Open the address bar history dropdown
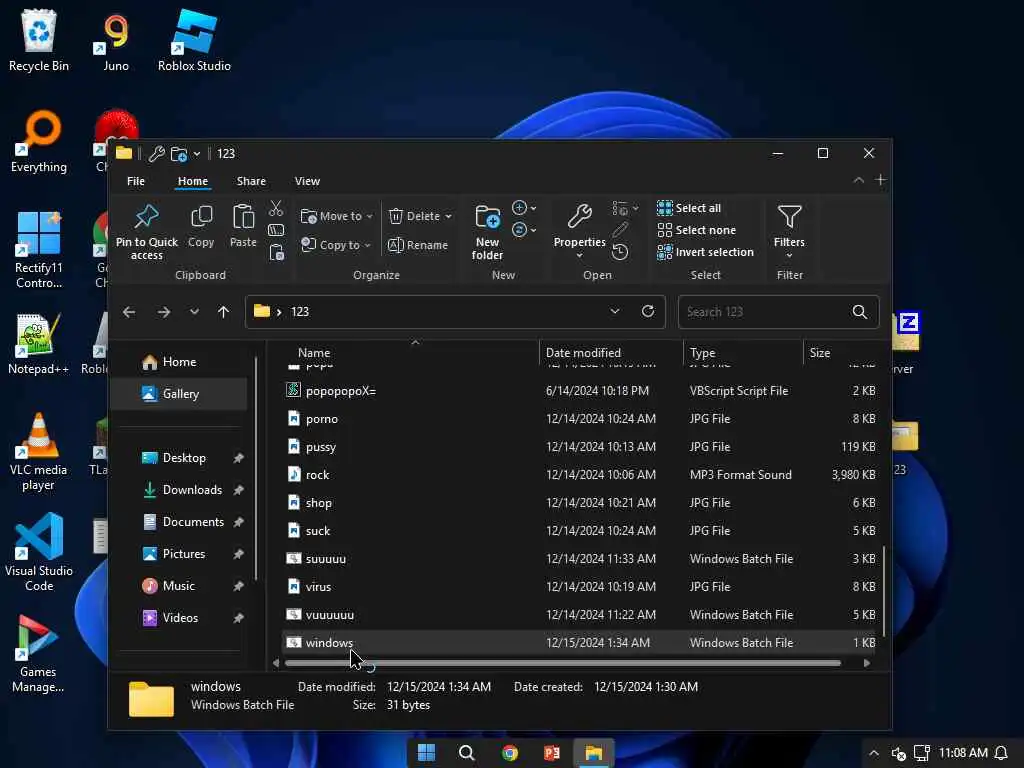 615,311
